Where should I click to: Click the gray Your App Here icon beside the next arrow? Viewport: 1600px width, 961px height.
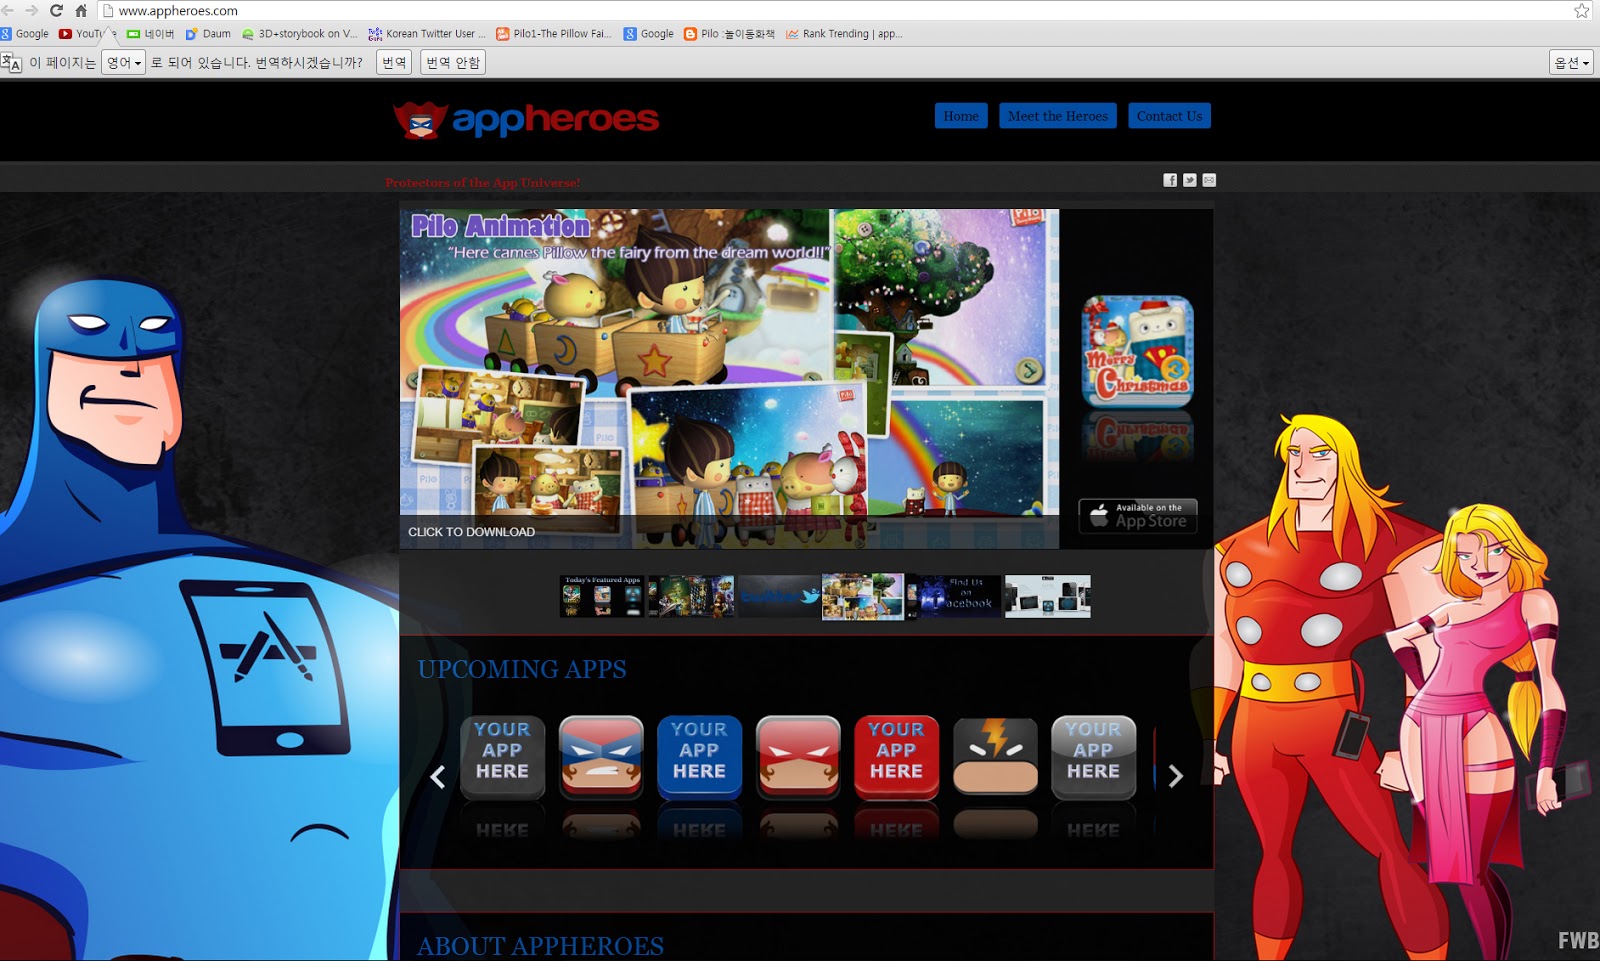[x=1093, y=757]
